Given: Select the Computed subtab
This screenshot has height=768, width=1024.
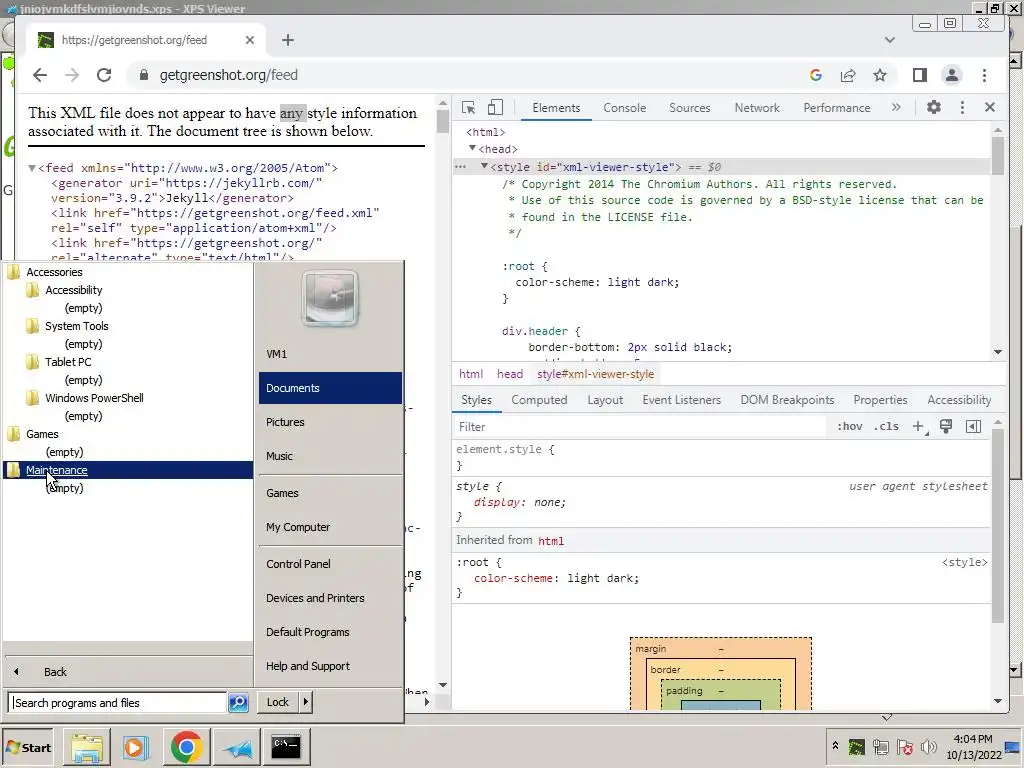Looking at the screenshot, I should tap(539, 400).
